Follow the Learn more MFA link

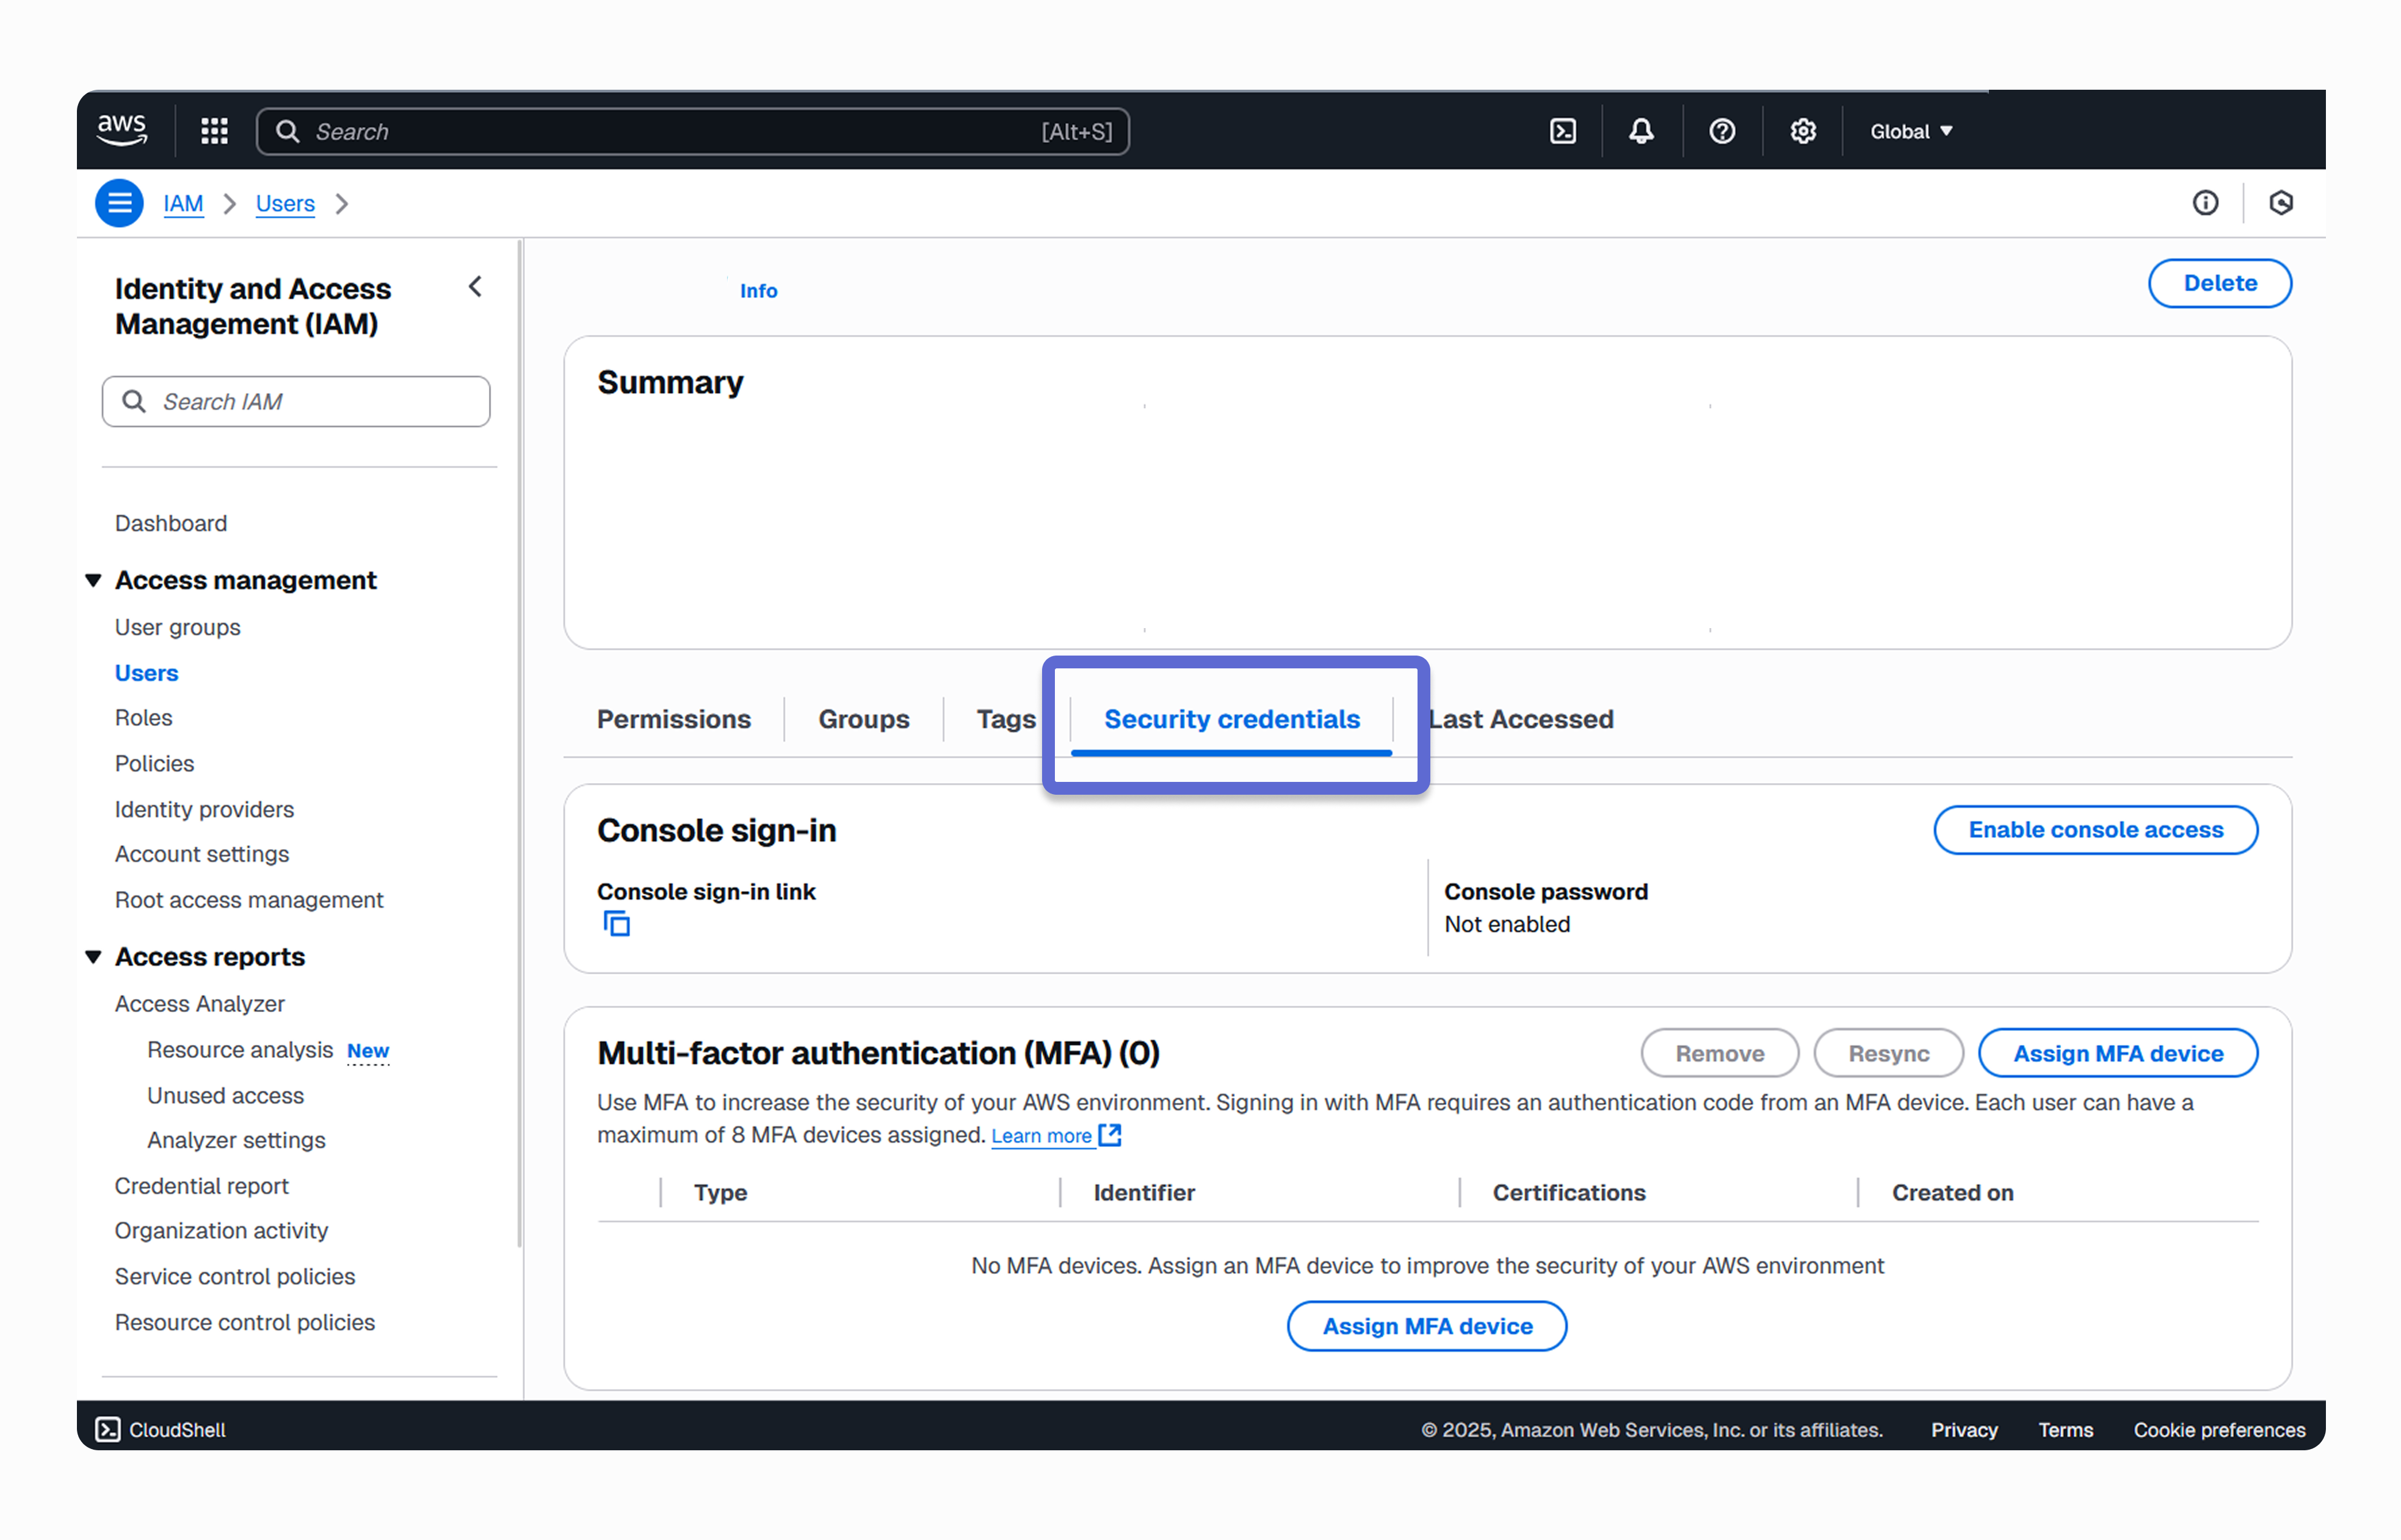[1041, 1135]
